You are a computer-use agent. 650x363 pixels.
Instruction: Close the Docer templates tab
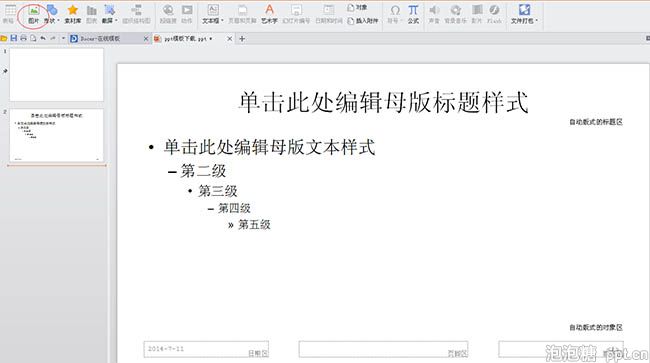coord(146,39)
